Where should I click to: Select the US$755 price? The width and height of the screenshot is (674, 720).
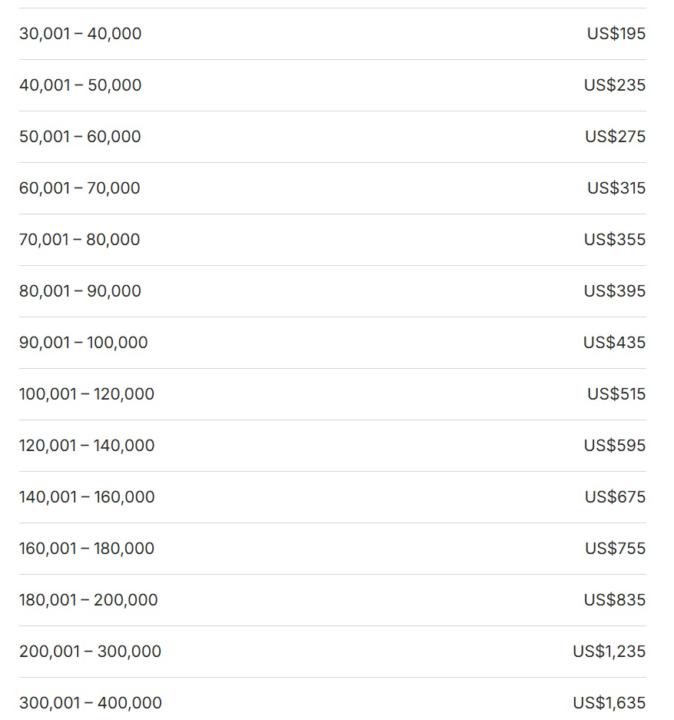(x=615, y=549)
